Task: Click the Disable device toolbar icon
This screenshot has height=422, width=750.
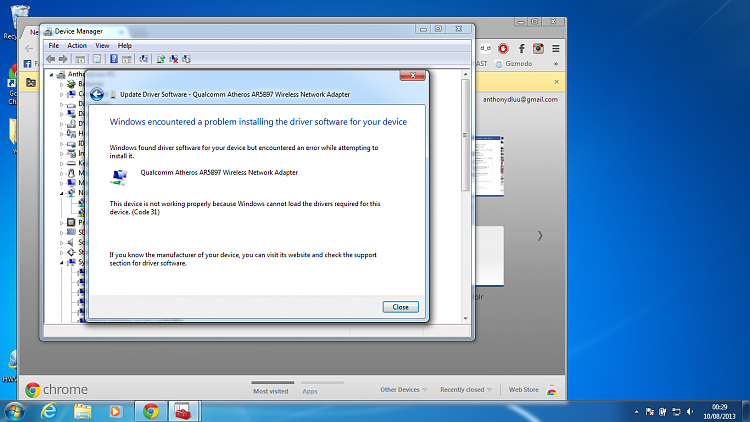Action: 187,59
